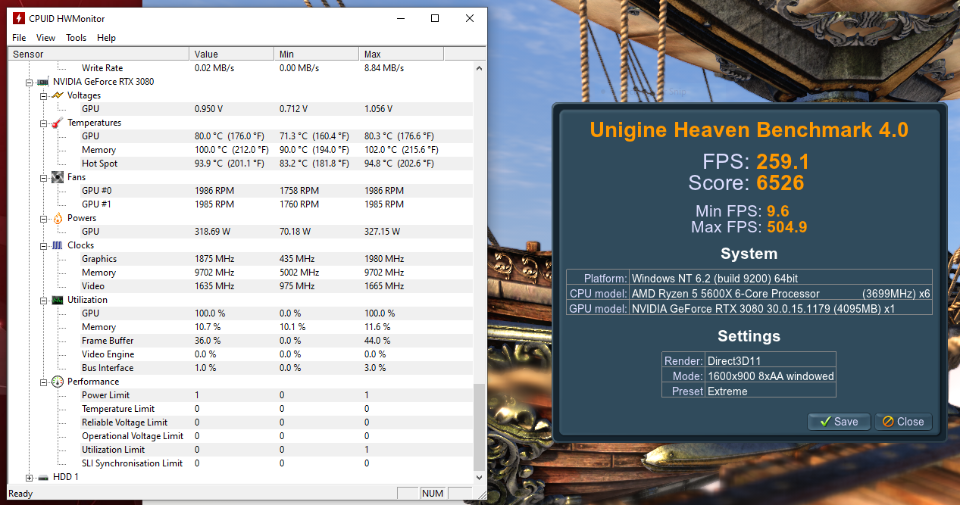Click the HDD 1 drive icon
Image resolution: width=960 pixels, height=505 pixels.
click(43, 477)
